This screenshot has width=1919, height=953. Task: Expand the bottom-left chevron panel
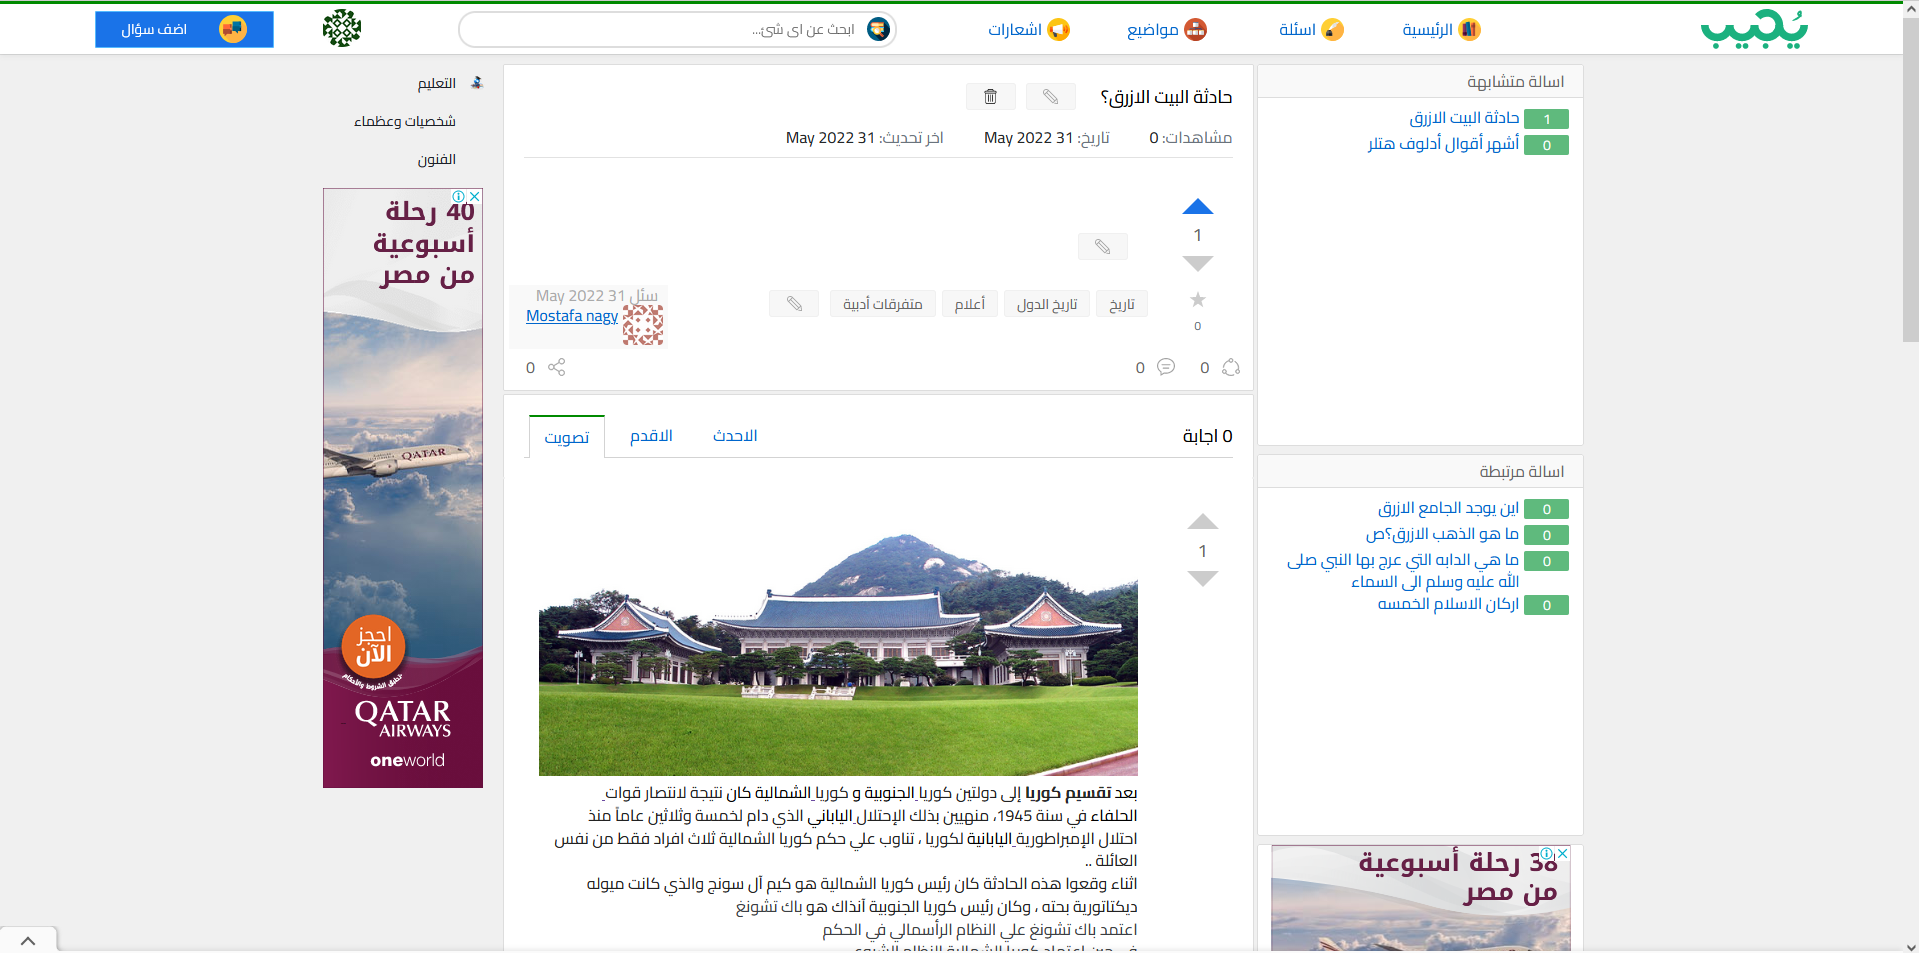(28, 940)
